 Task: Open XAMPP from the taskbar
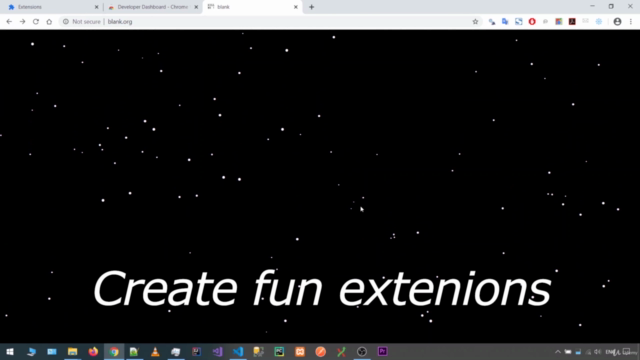tap(300, 351)
